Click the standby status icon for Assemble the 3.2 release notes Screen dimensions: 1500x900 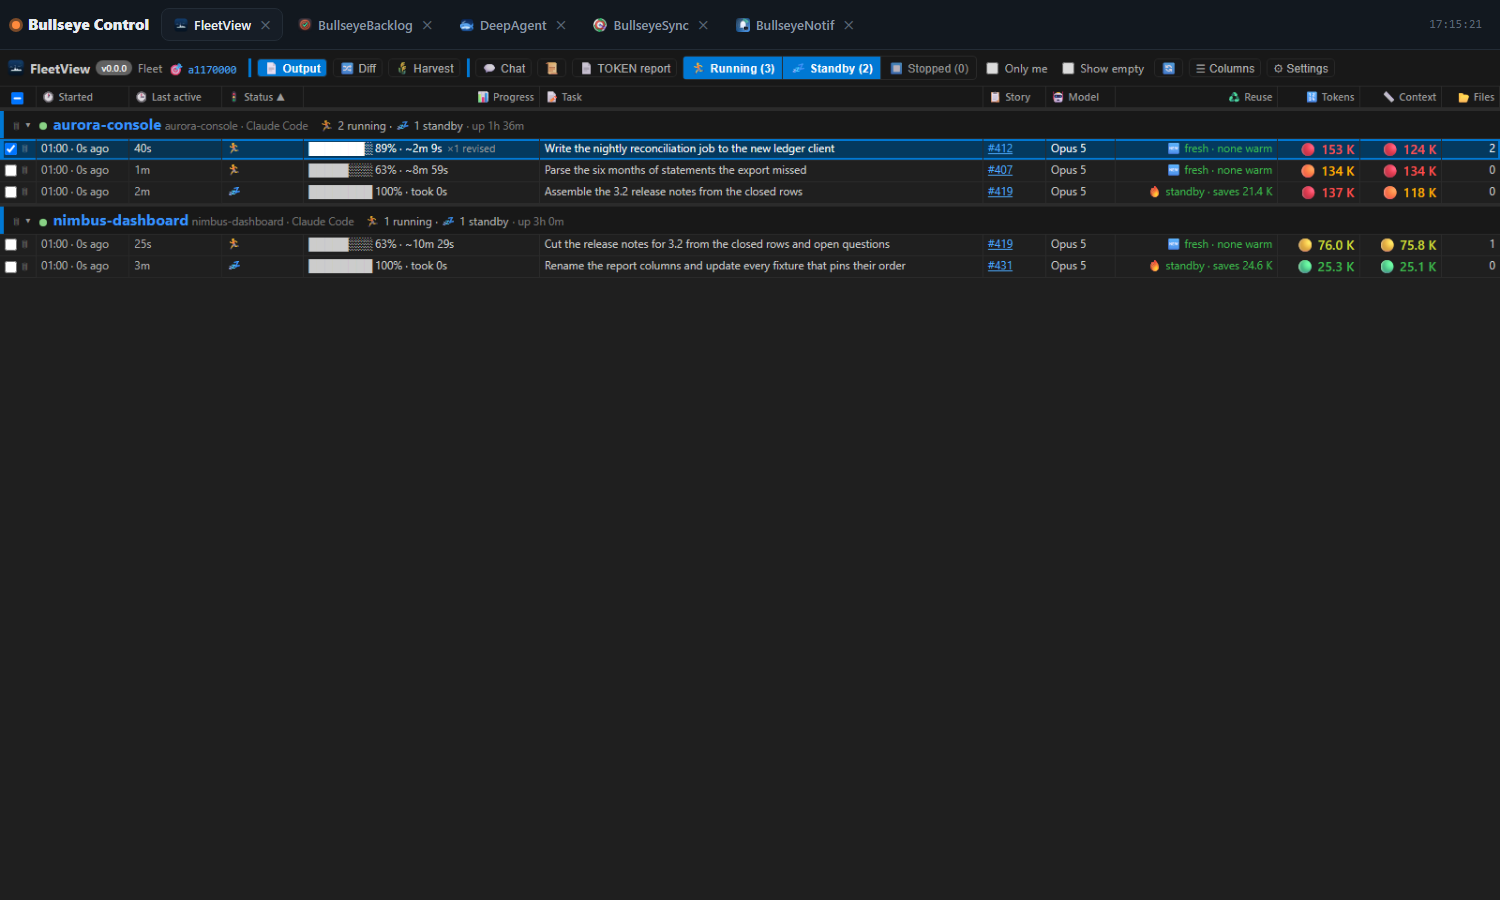[x=234, y=191]
